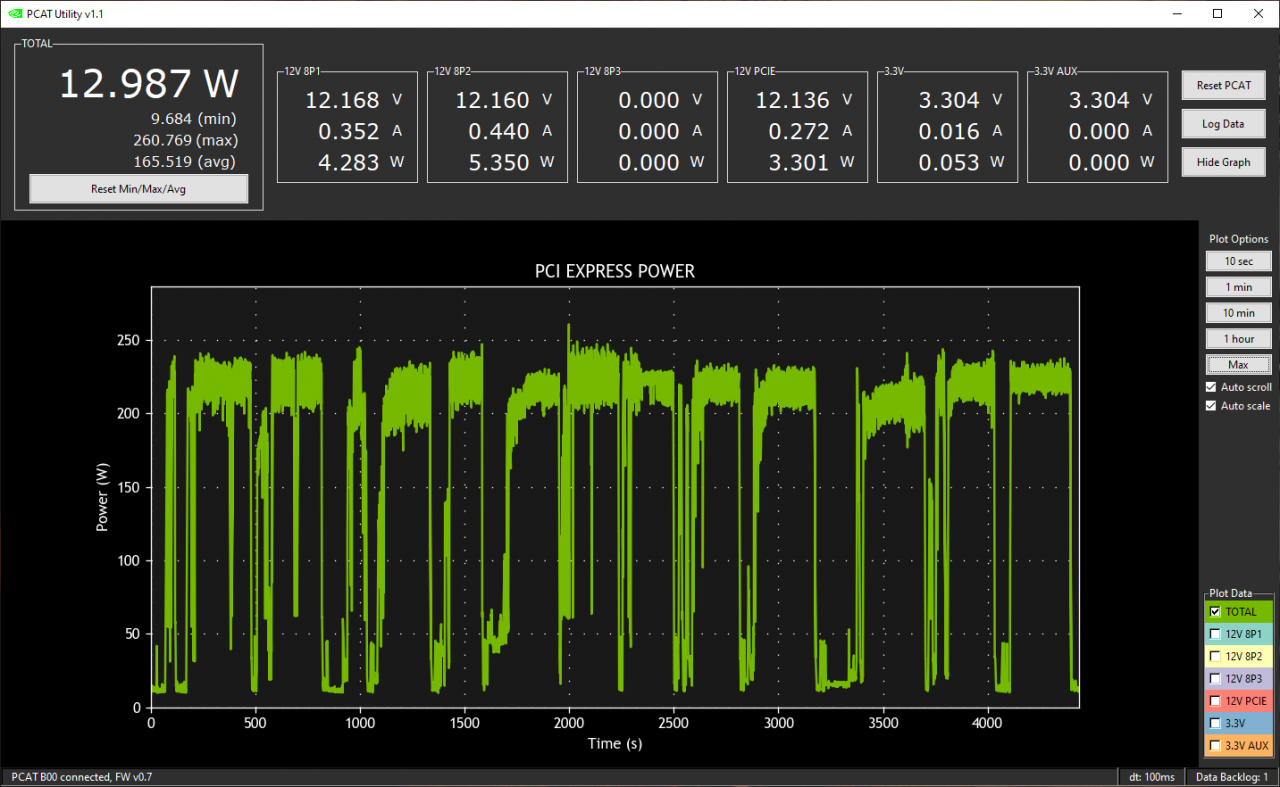Disable the Auto scale checkbox
1280x787 pixels.
point(1212,406)
